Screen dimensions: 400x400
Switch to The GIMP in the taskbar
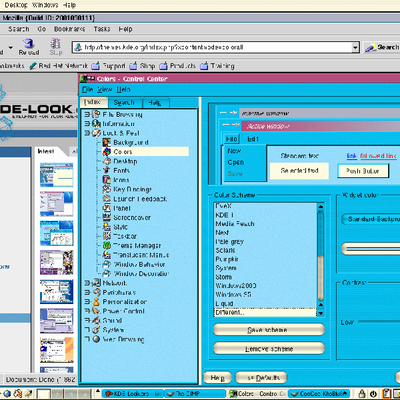click(195, 394)
